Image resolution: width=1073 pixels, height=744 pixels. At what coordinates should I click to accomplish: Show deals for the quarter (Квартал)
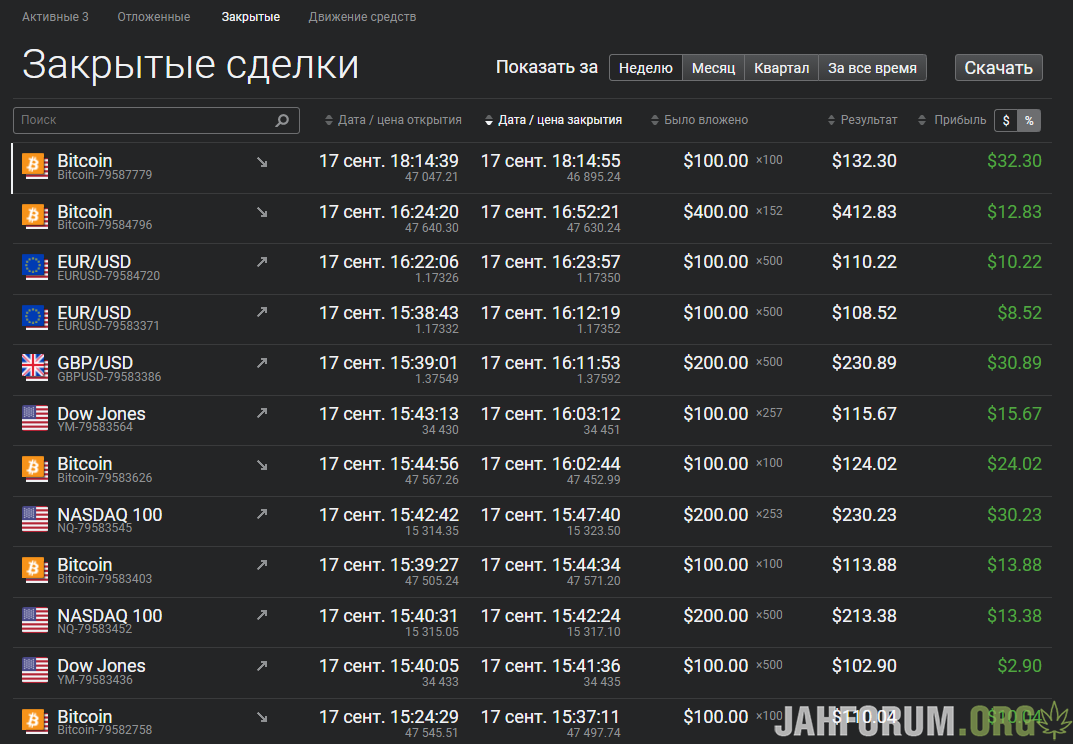(781, 68)
